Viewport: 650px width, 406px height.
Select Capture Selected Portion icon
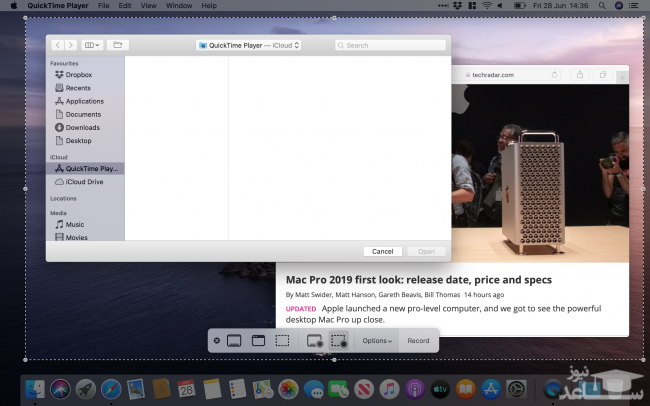point(283,341)
